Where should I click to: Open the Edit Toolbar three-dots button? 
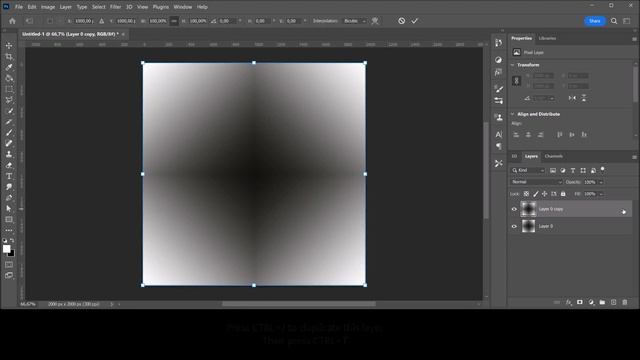click(9, 230)
